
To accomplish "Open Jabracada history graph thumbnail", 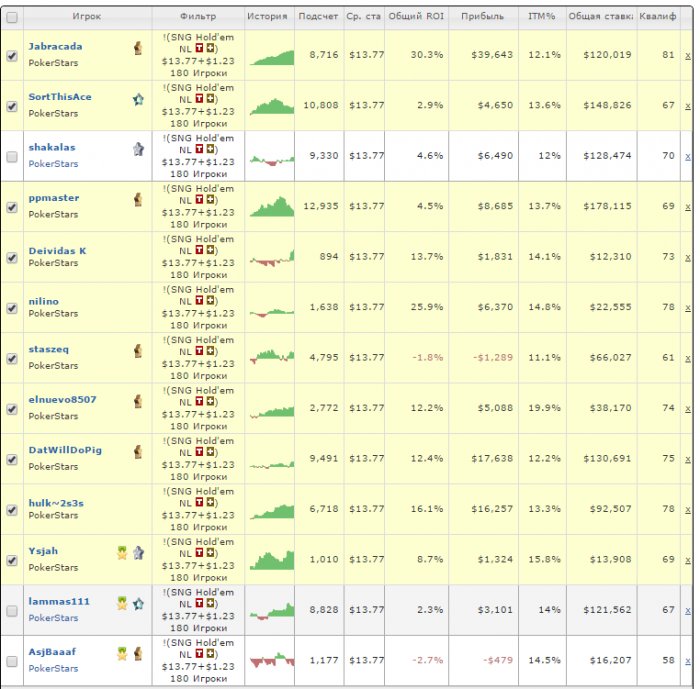I will [x=271, y=58].
